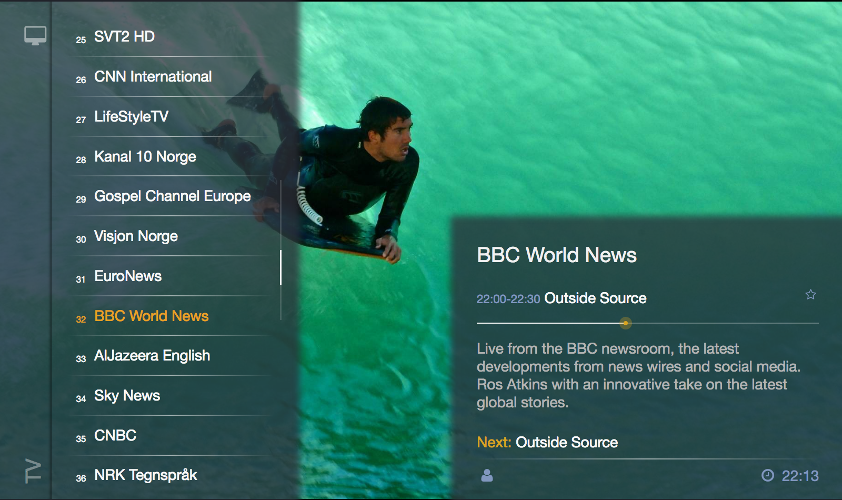Click Next: Outside Source upcoming programme
This screenshot has width=842, height=500.
click(547, 442)
